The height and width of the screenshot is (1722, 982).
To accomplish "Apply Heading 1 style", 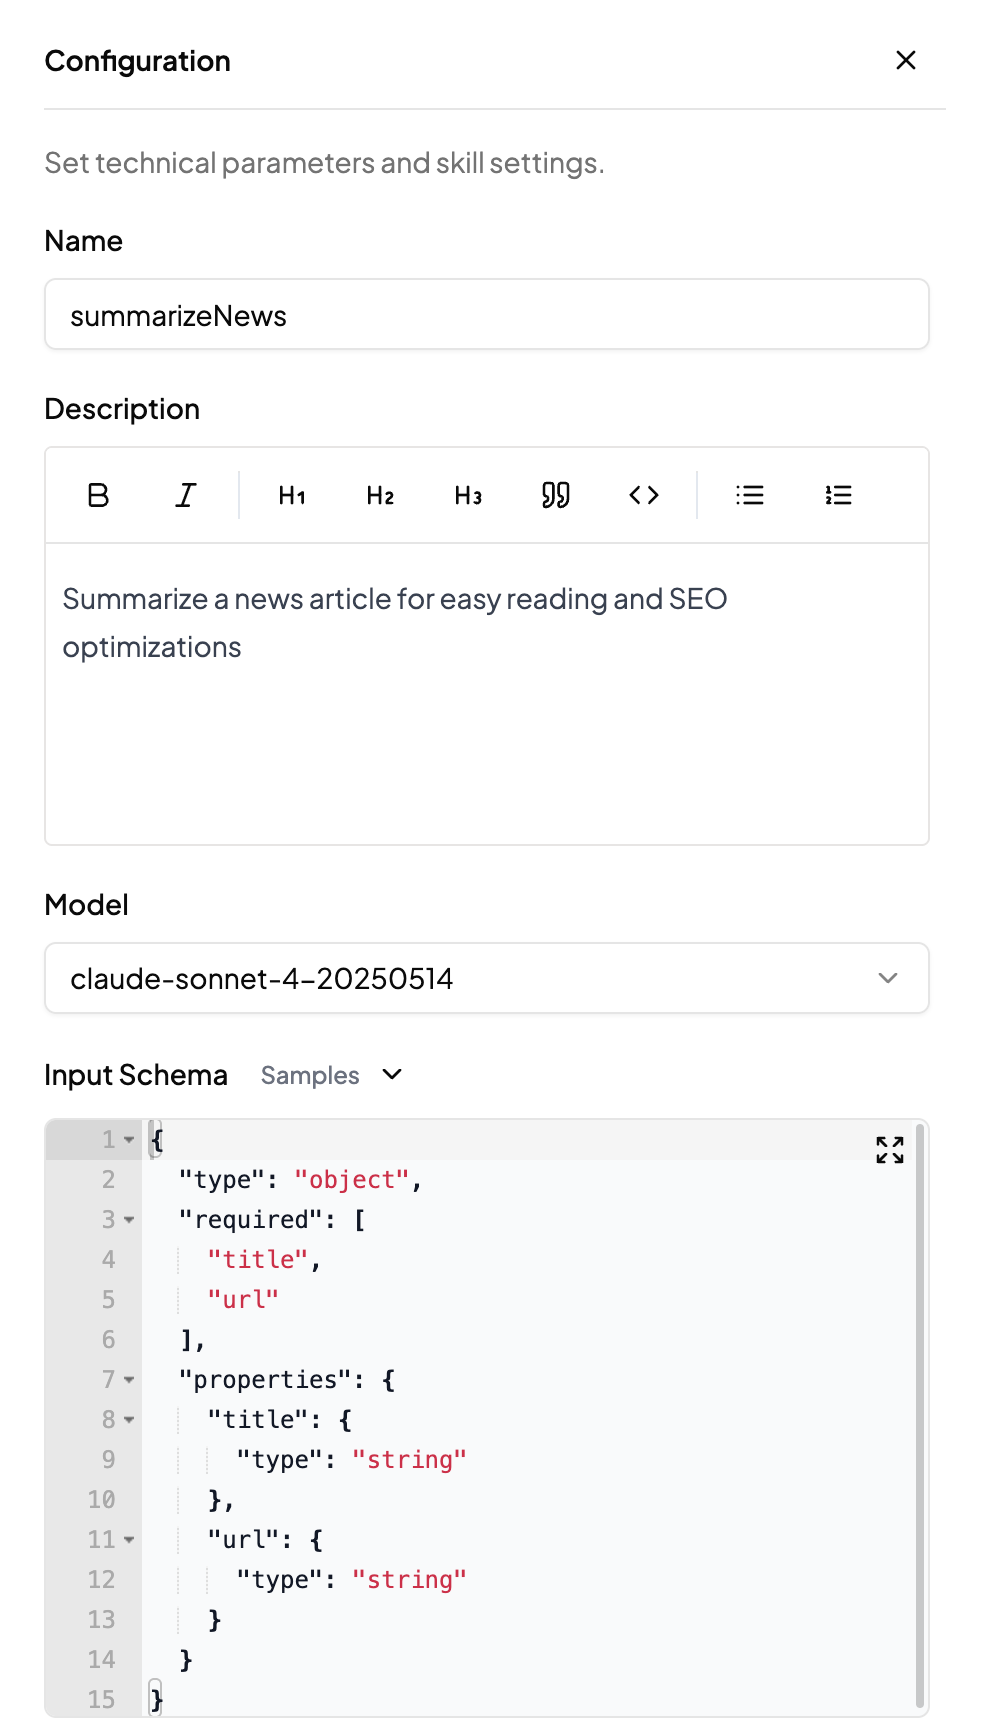I will [292, 495].
